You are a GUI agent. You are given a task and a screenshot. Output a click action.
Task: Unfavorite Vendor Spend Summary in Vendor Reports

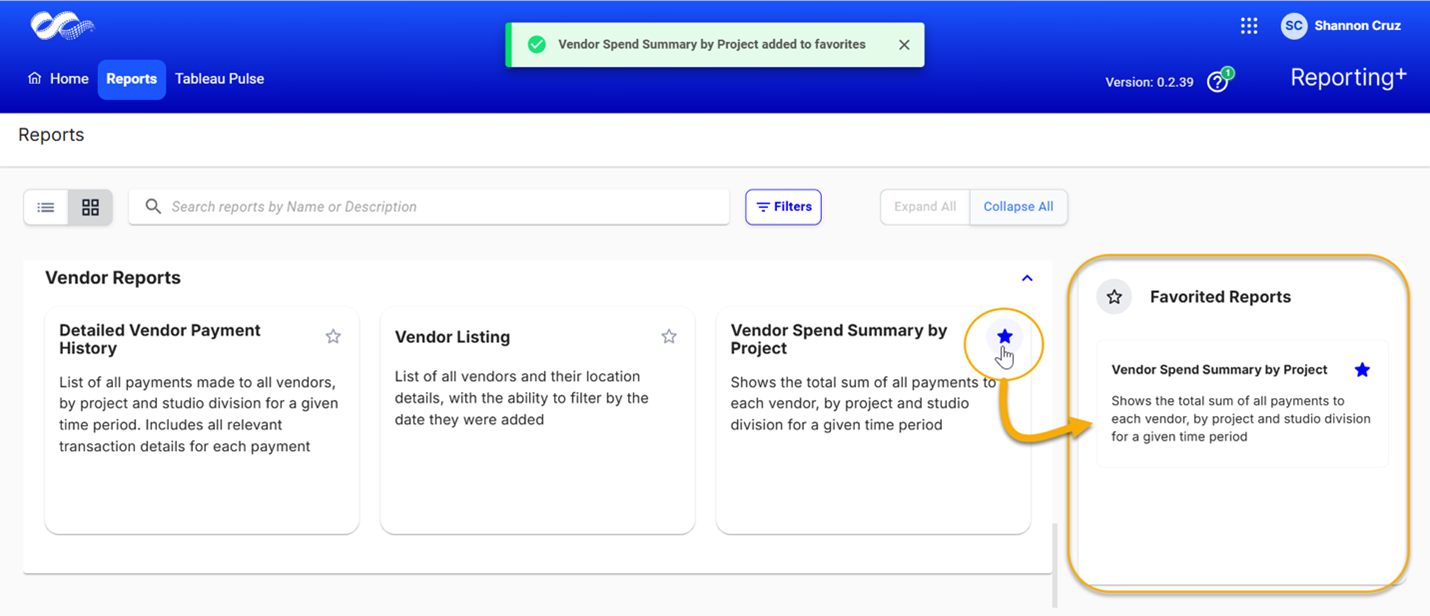[1005, 337]
